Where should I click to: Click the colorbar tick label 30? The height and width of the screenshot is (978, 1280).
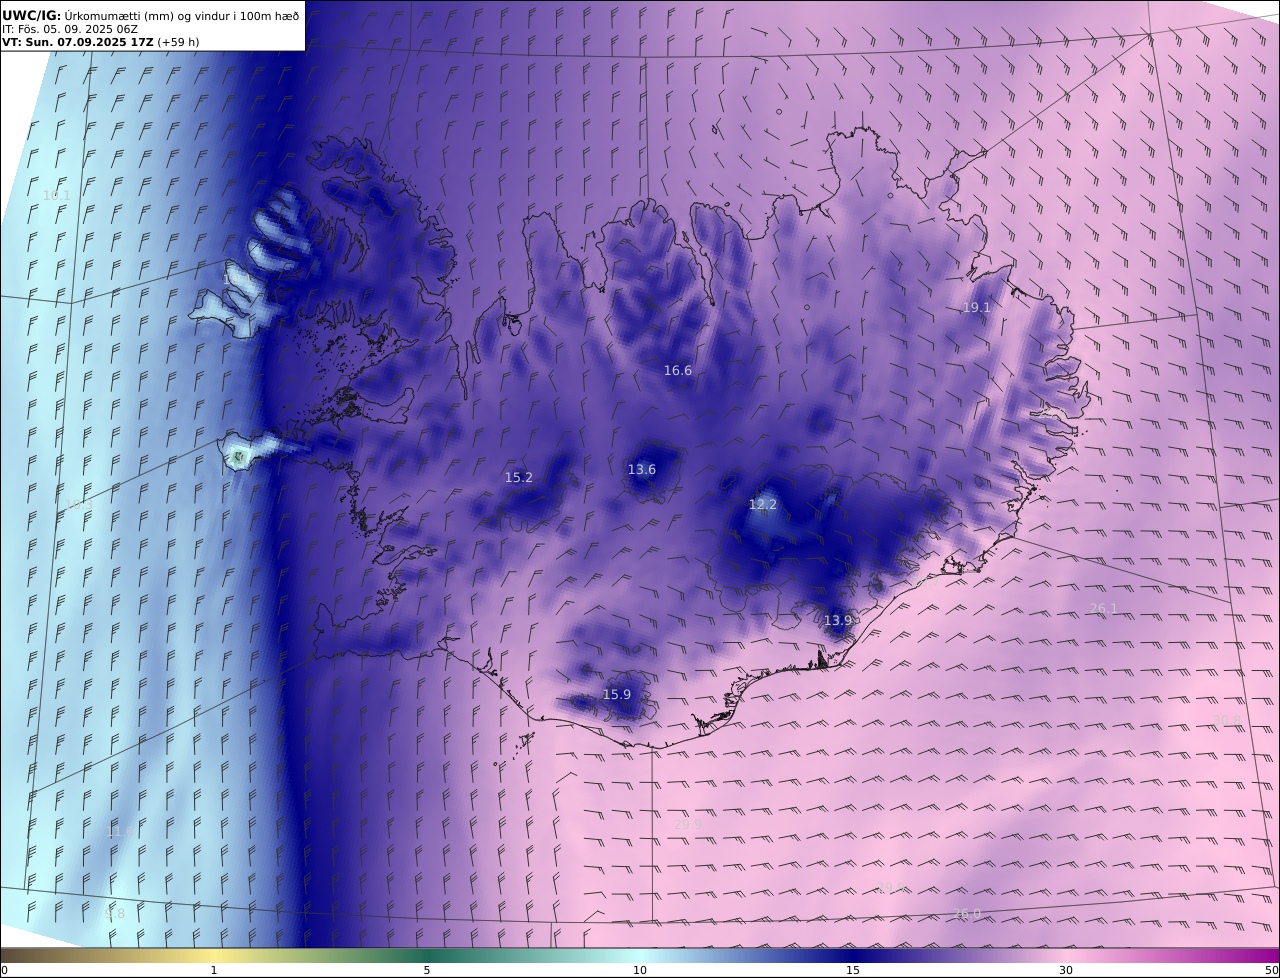tap(1066, 970)
